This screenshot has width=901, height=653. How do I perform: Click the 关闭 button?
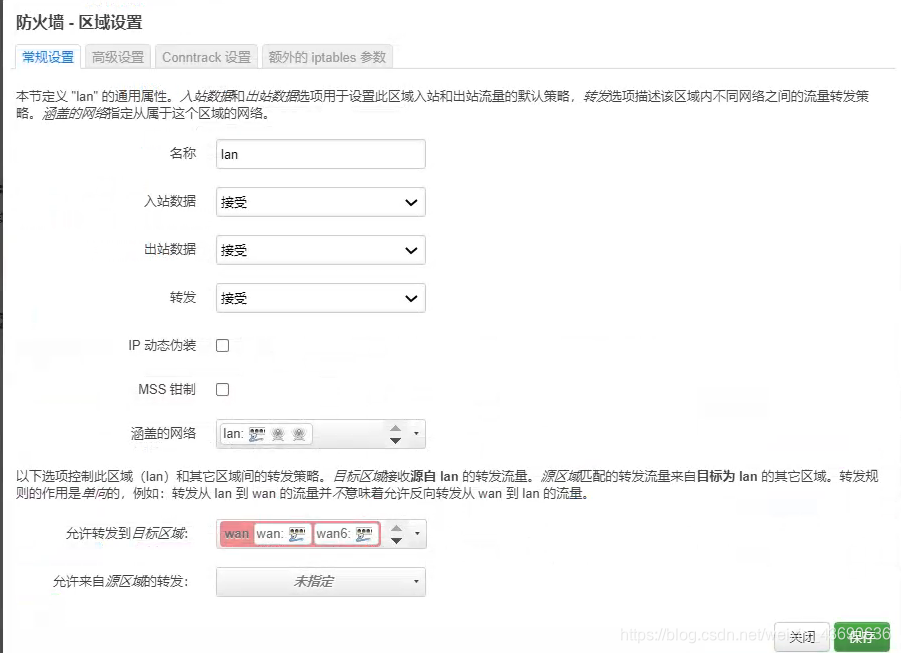[802, 637]
